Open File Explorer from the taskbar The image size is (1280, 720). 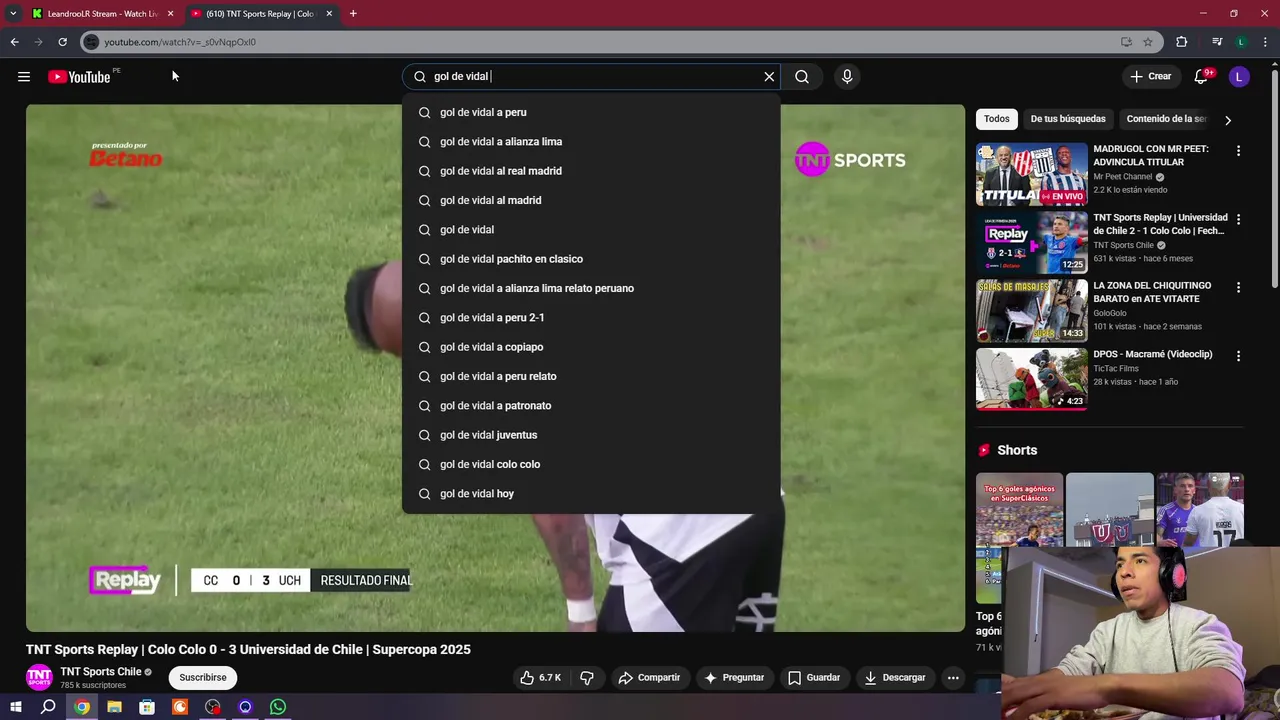coord(114,707)
